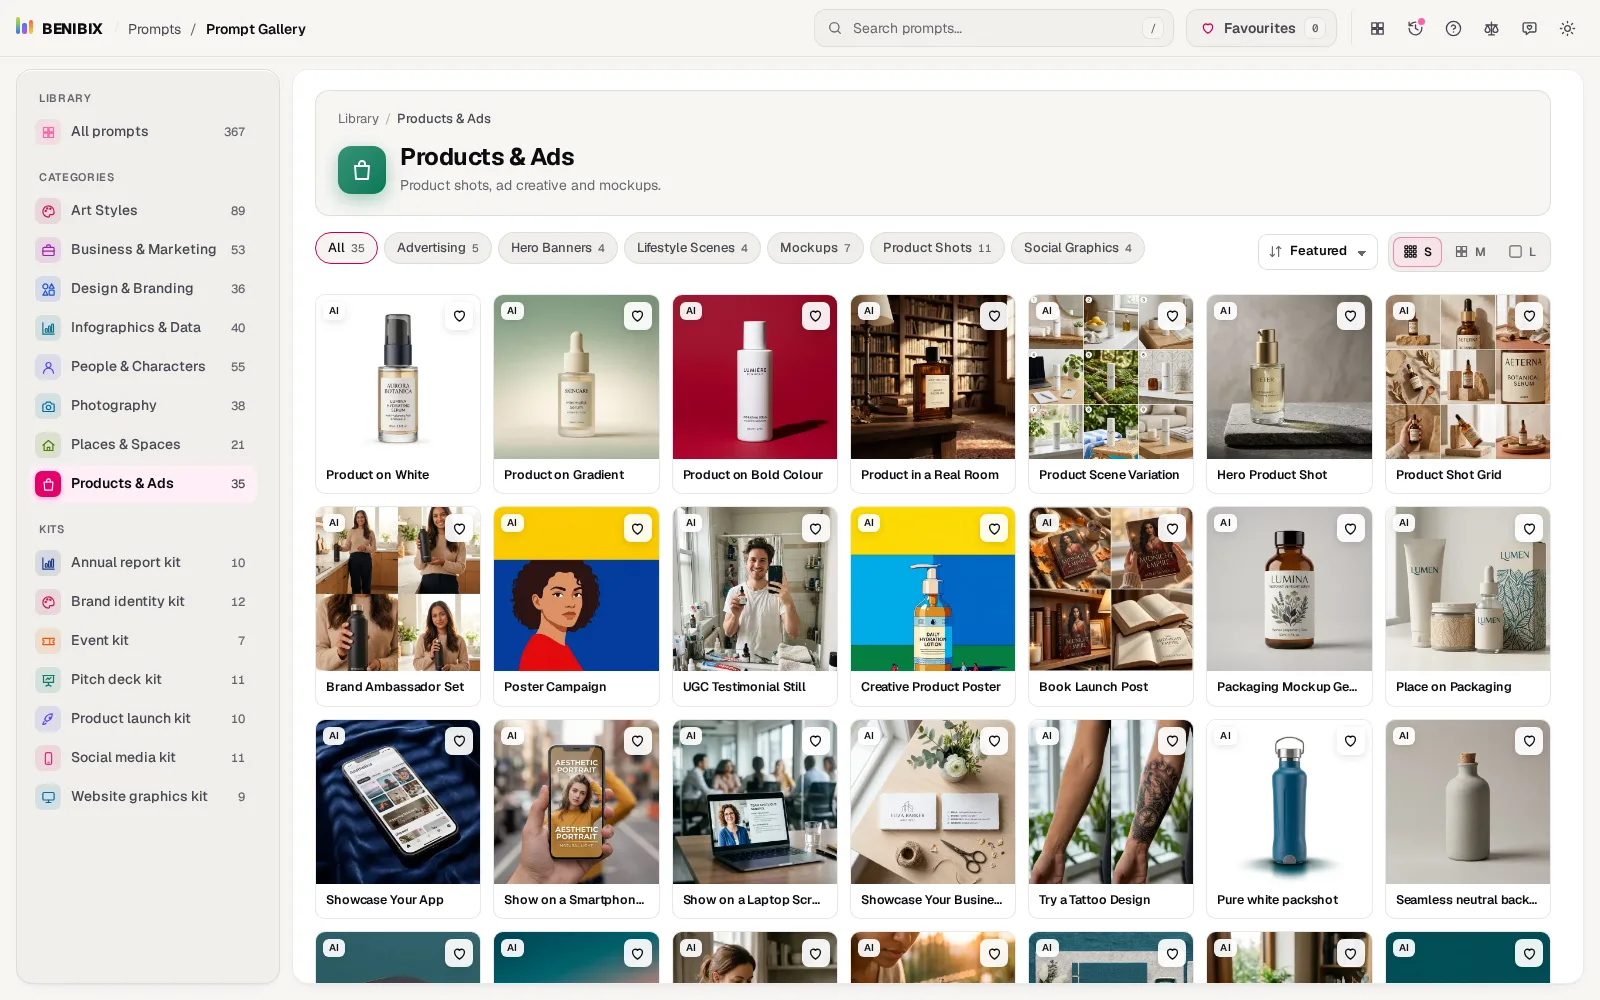This screenshot has width=1600, height=1000.
Task: Focus the Search prompts field
Action: coord(994,28)
